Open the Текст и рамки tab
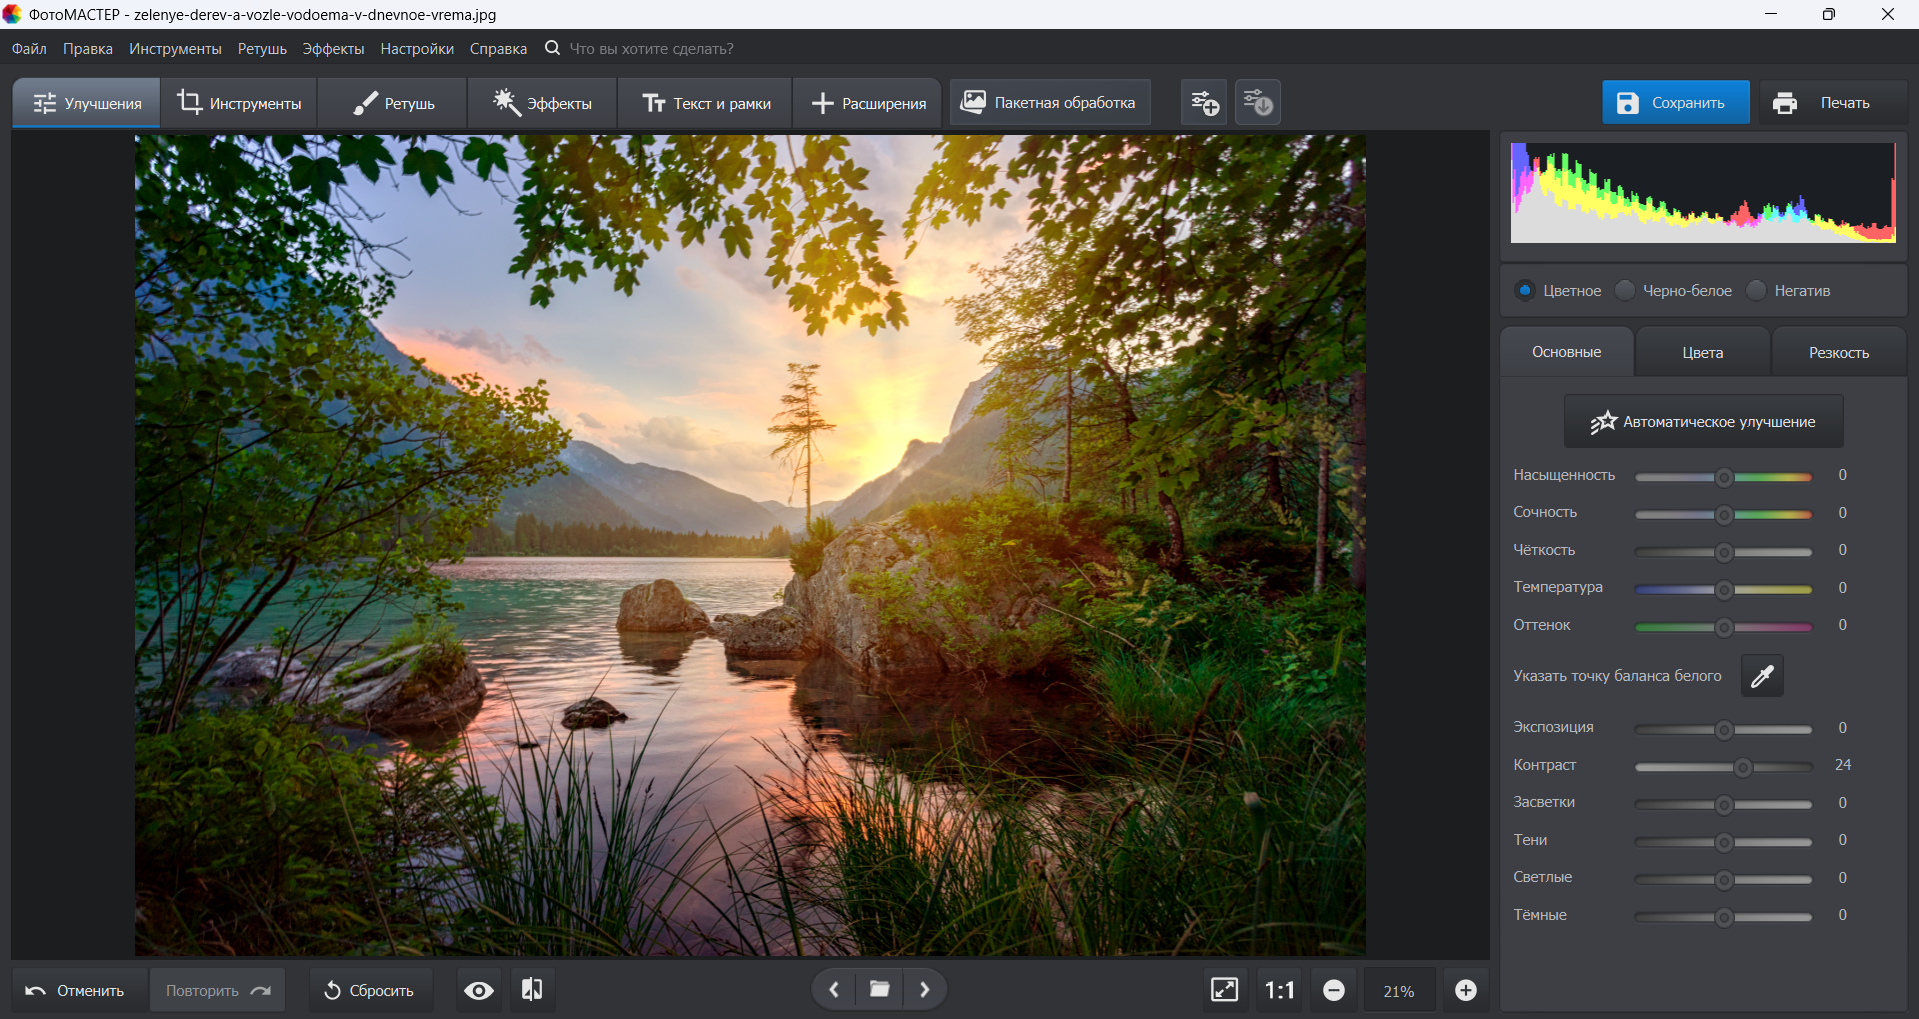The width and height of the screenshot is (1919, 1019). pos(705,103)
